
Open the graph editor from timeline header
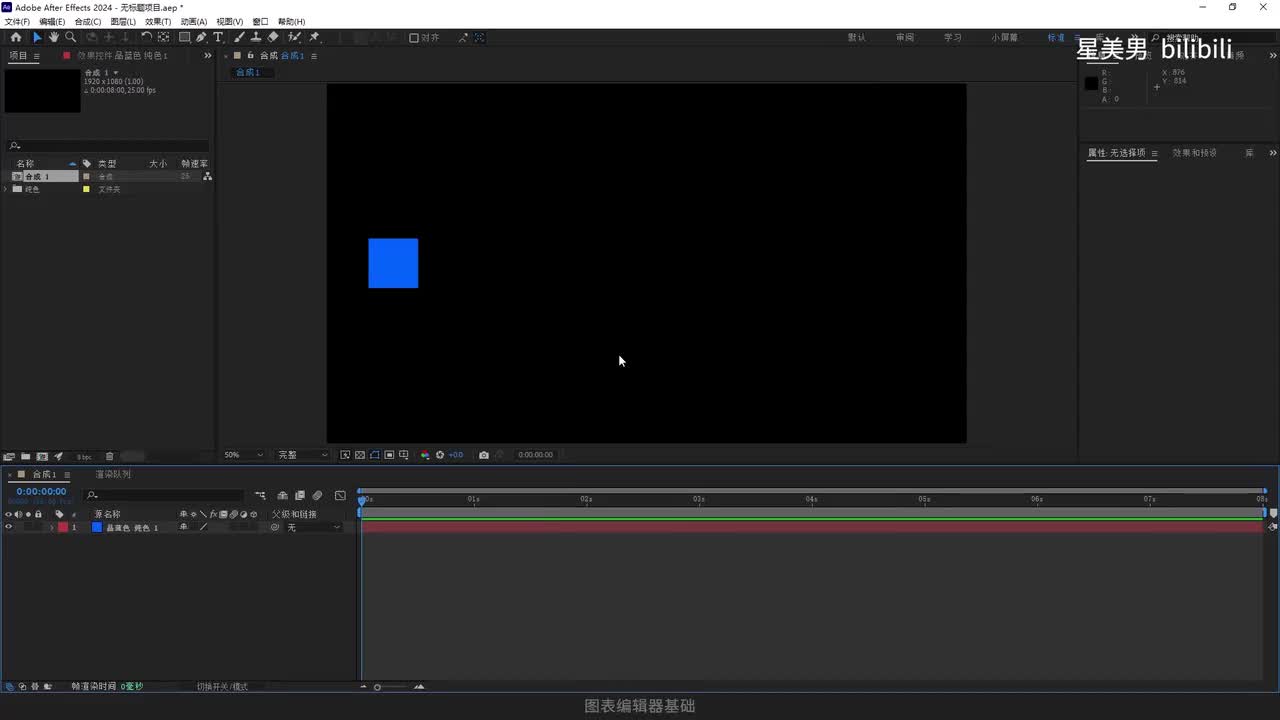point(340,495)
